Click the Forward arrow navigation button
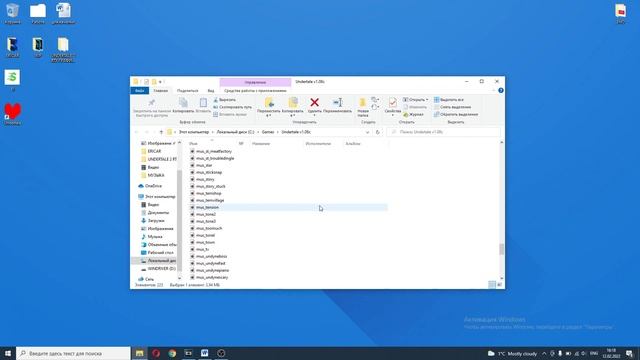The width and height of the screenshot is (640, 360). coord(147,132)
